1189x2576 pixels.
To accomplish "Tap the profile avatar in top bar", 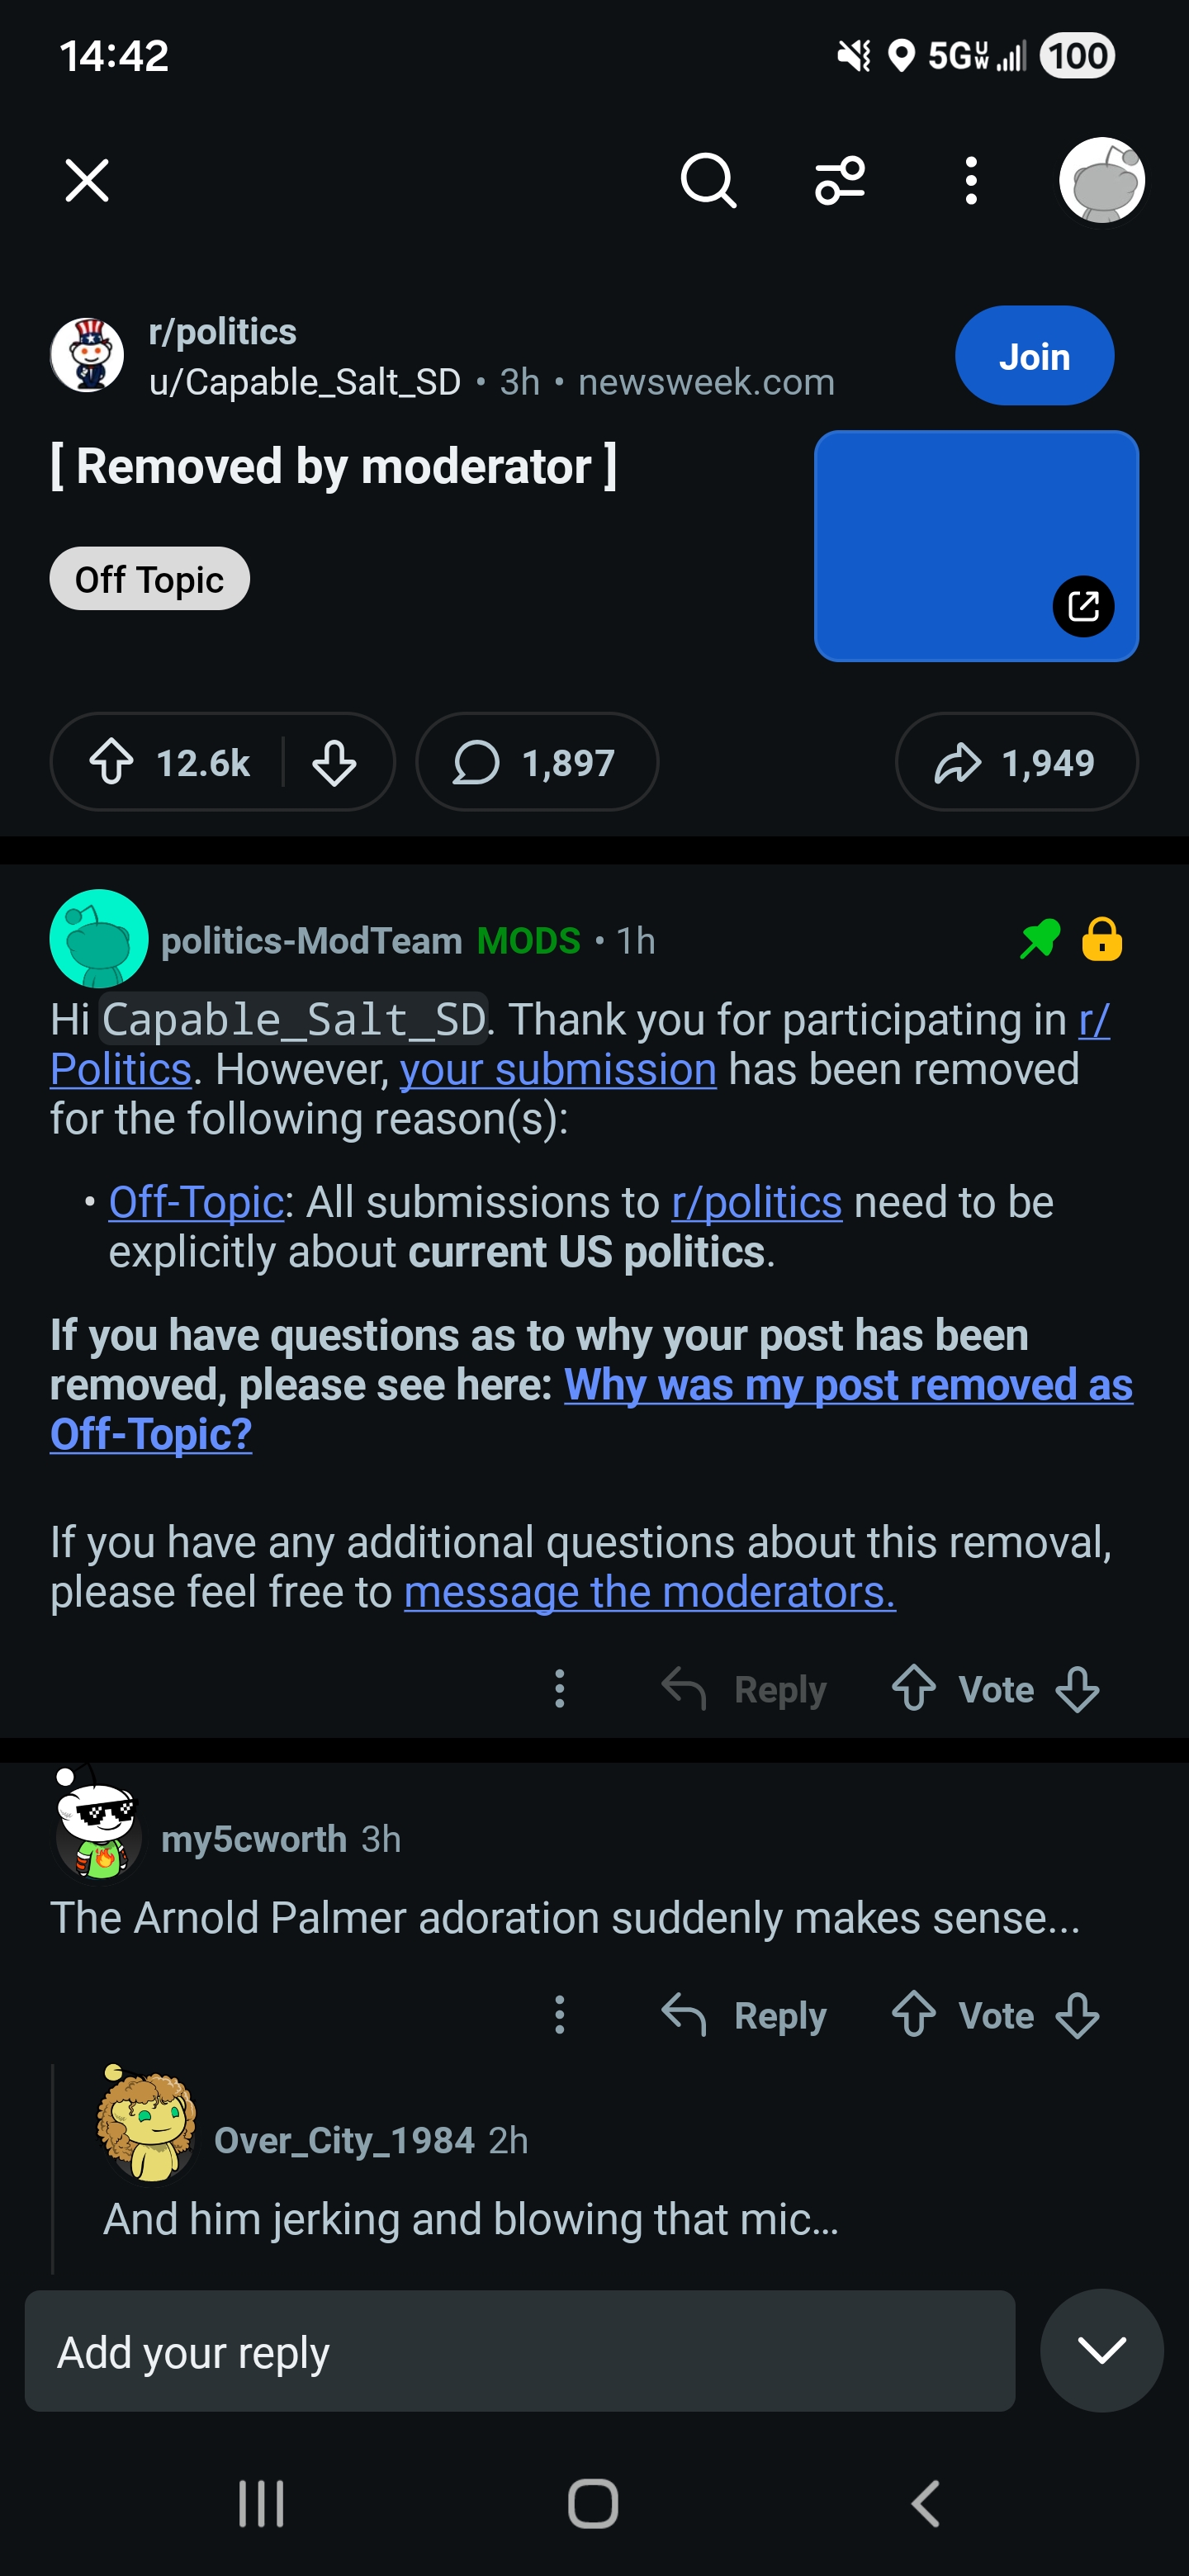I will tap(1101, 181).
